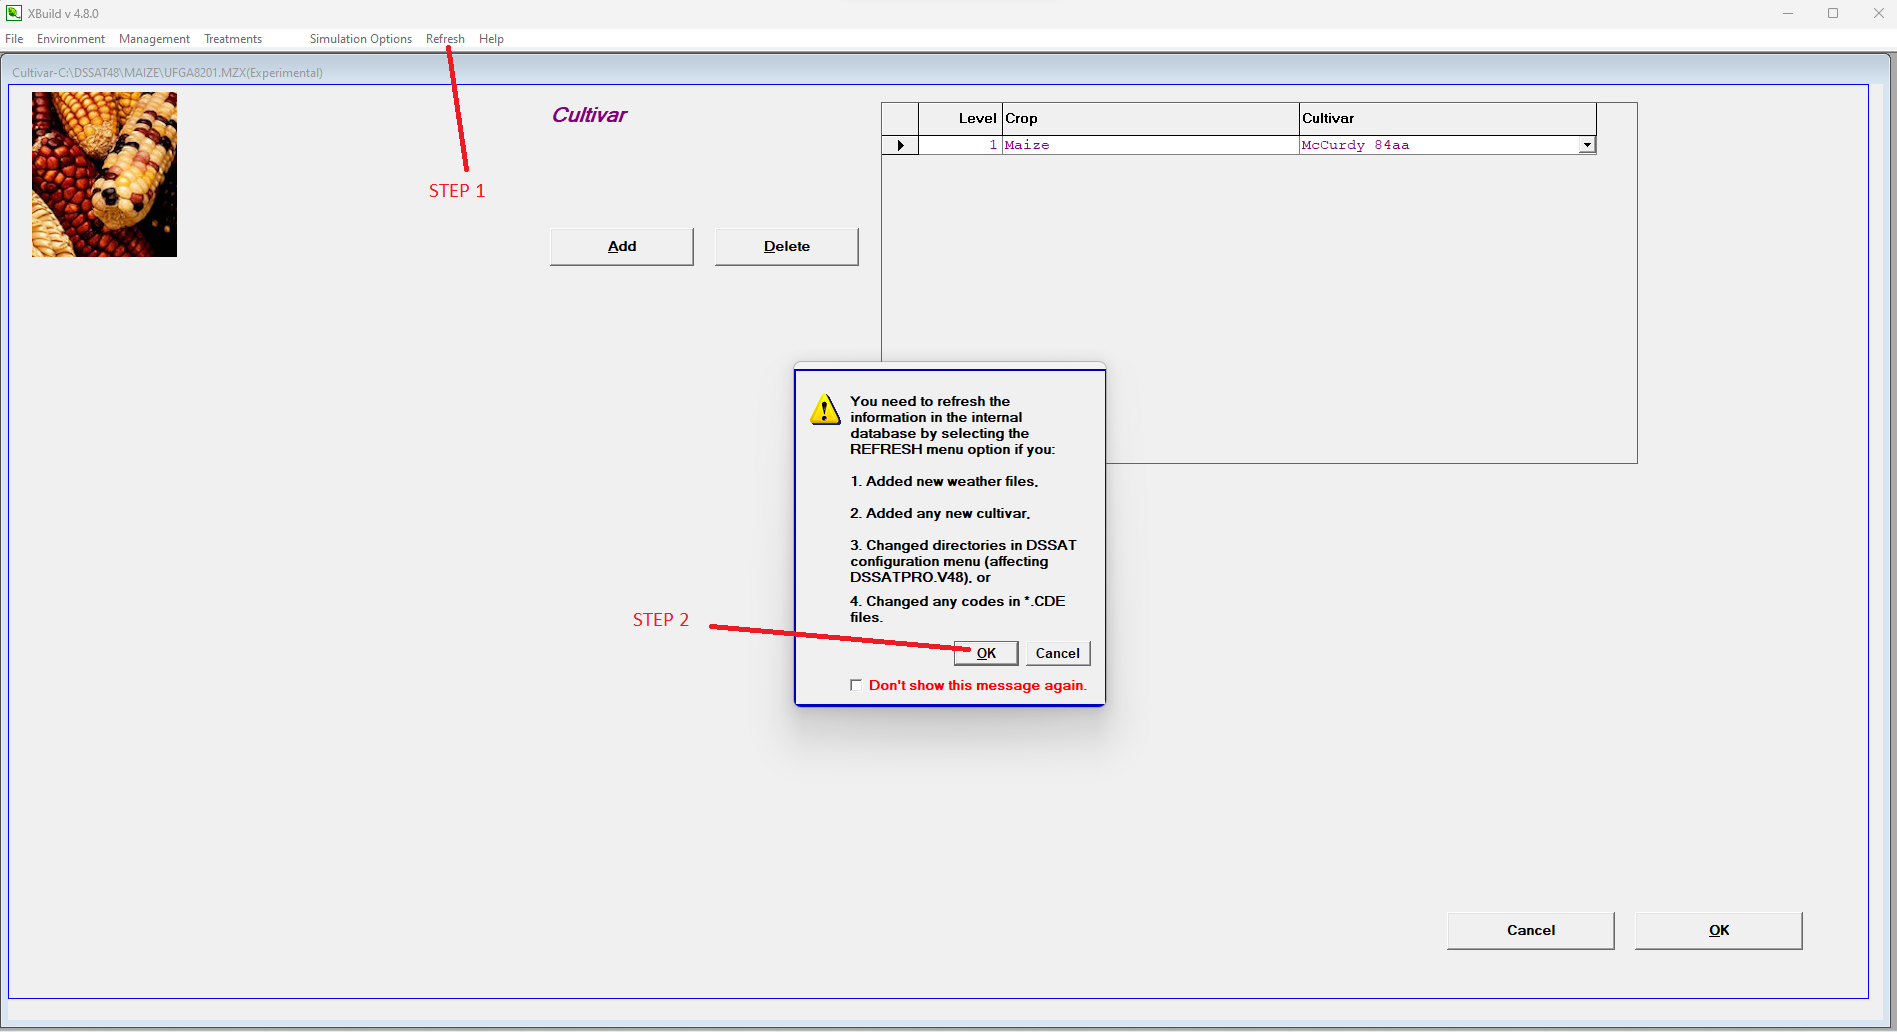
Task: Select the Refresh menu option
Action: tap(445, 39)
